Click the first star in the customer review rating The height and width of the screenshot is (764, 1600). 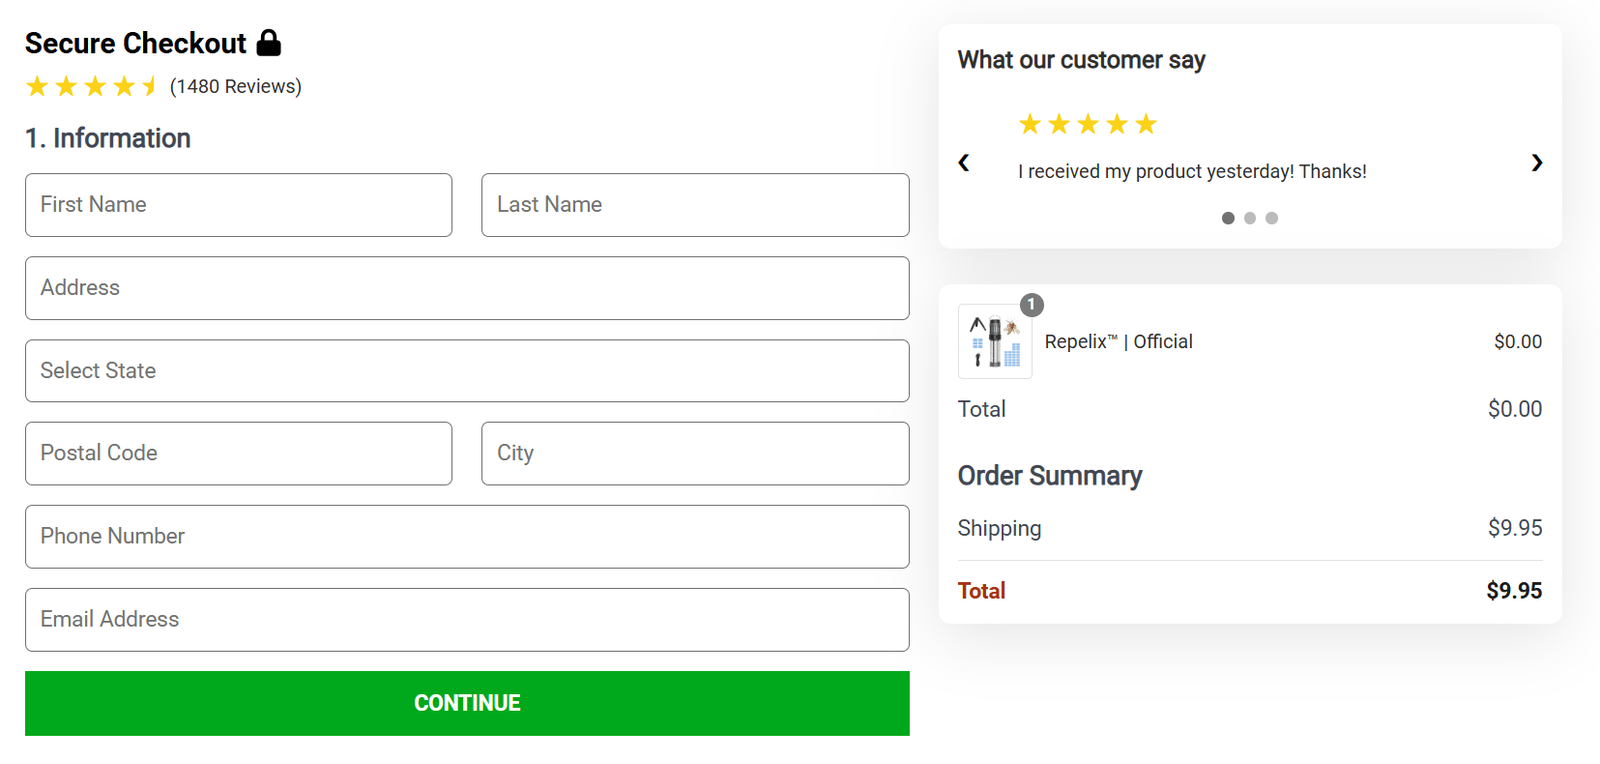click(1030, 123)
